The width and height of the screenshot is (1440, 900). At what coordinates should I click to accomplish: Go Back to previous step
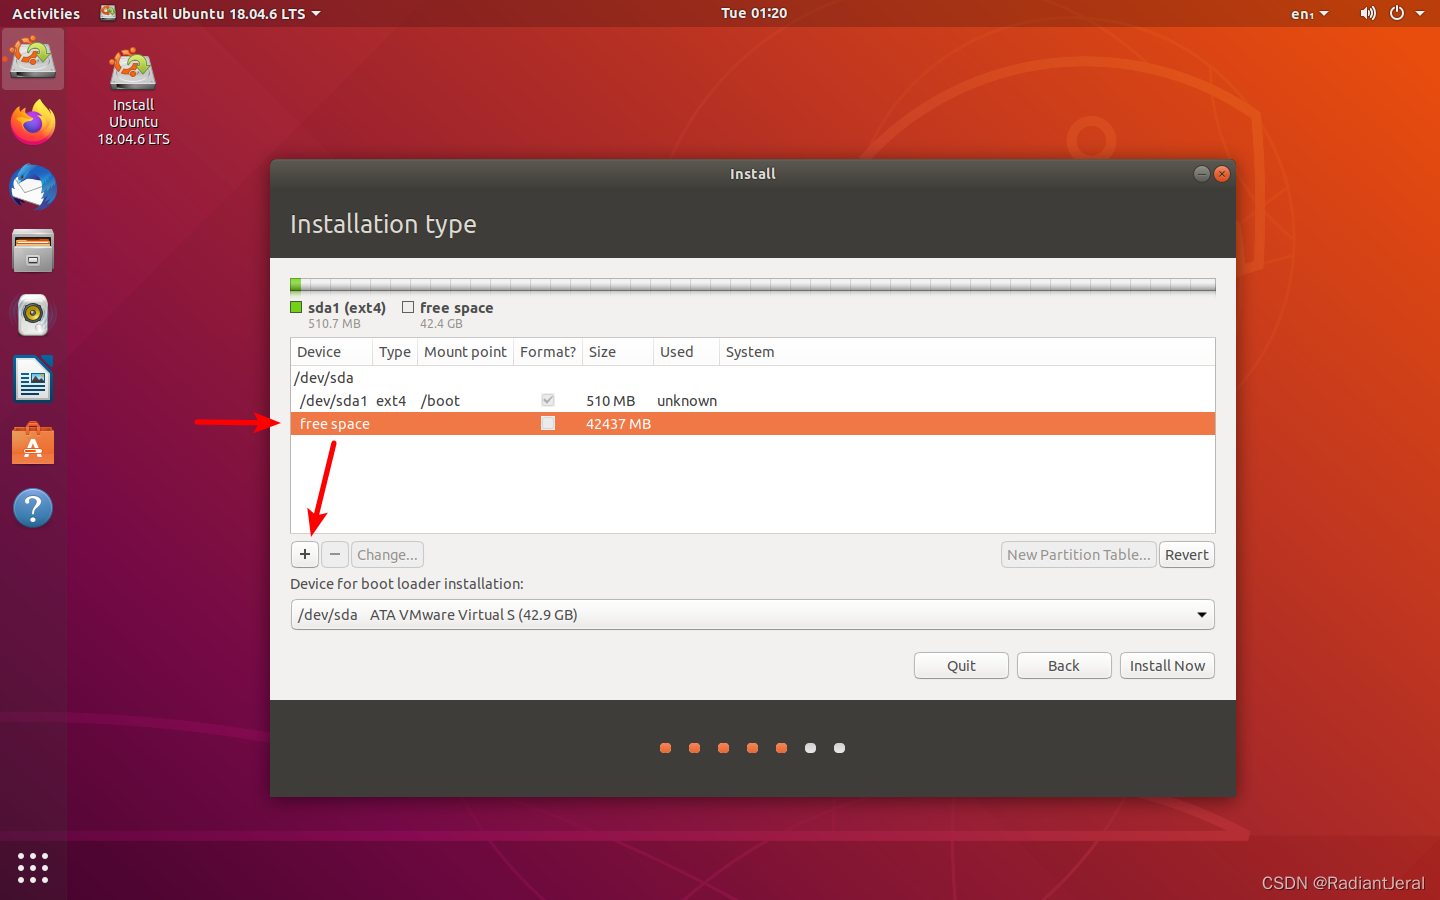pos(1064,665)
